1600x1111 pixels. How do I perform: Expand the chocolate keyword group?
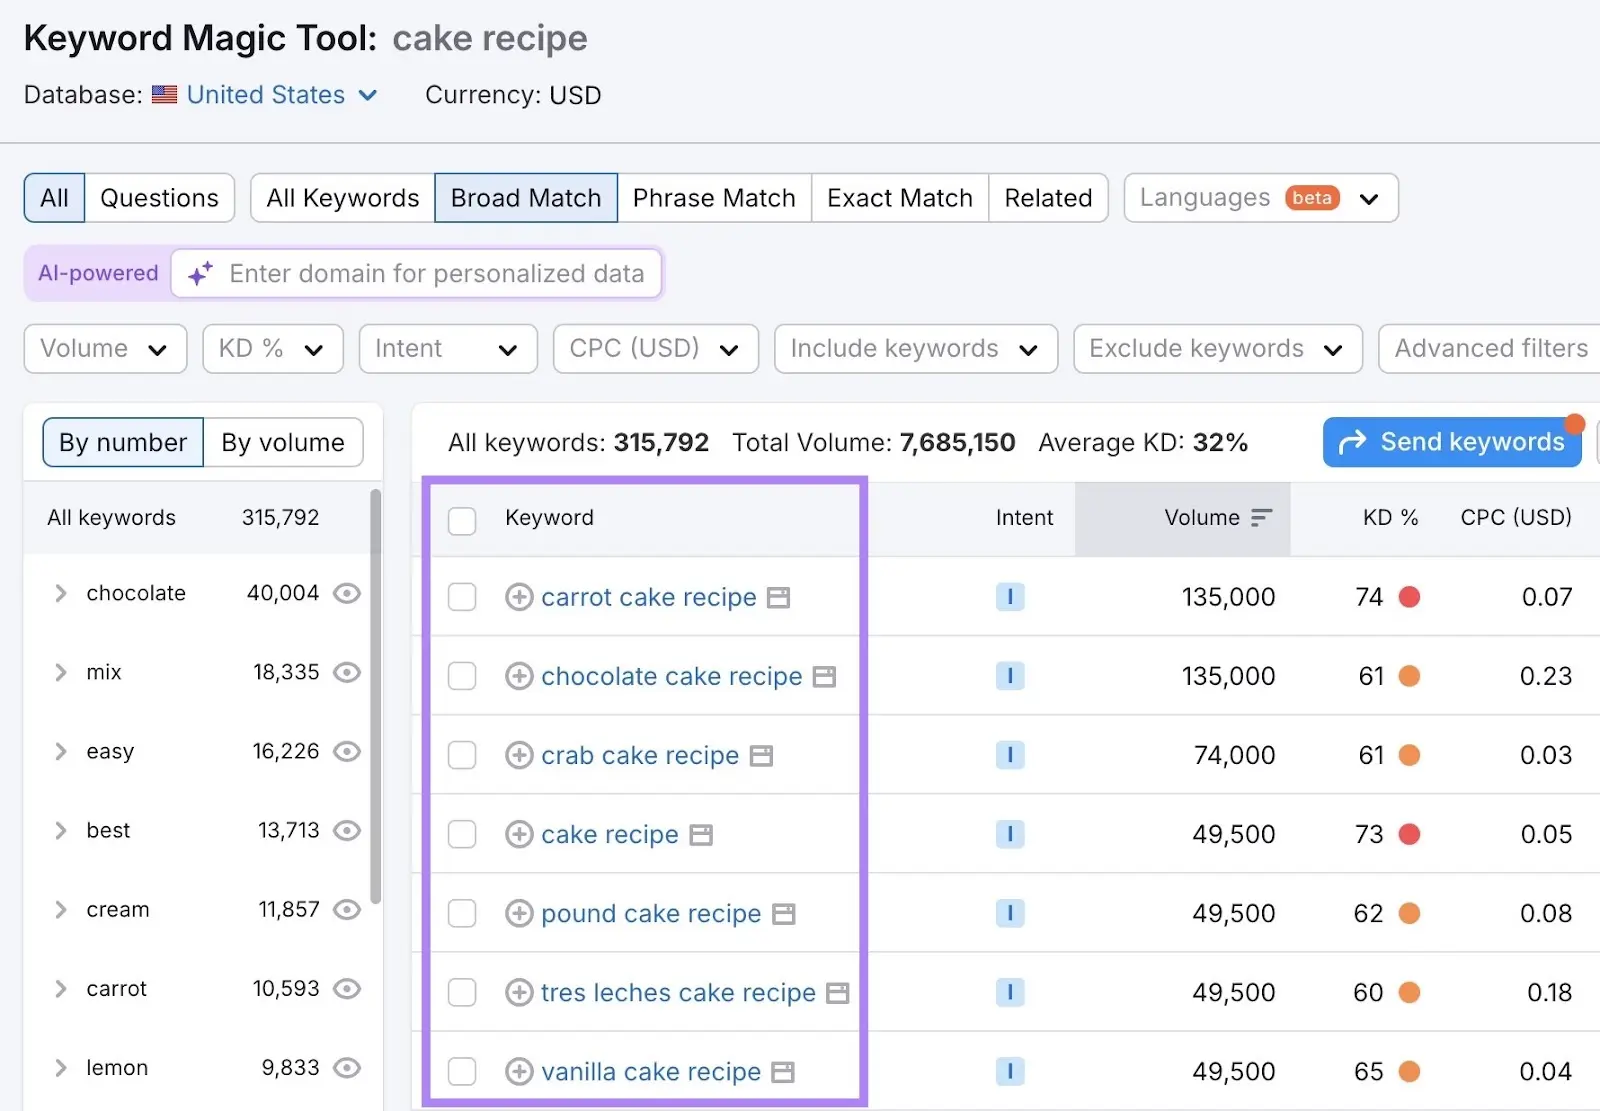tap(60, 592)
